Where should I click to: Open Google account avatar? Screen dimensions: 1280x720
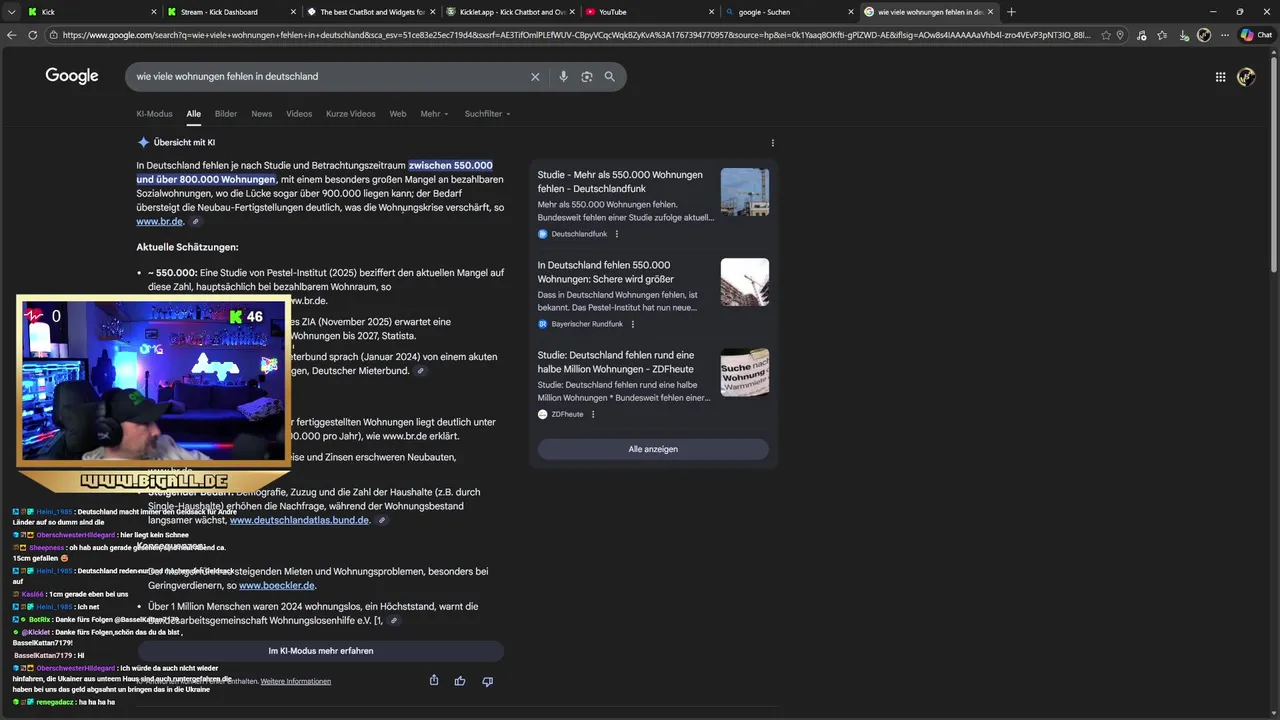(x=1246, y=76)
